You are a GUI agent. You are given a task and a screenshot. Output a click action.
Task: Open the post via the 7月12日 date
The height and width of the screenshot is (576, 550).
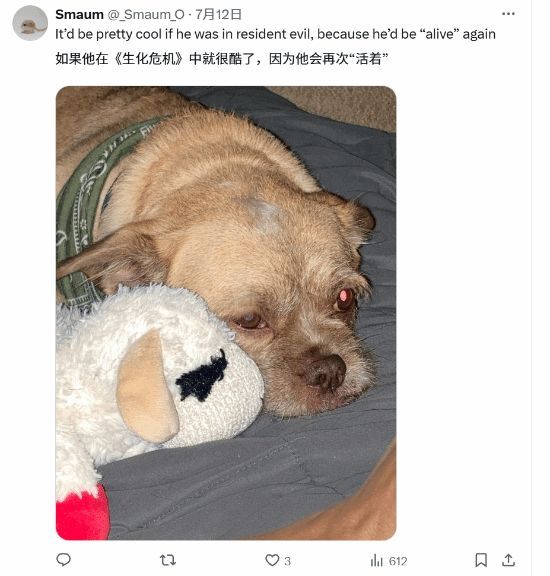coord(218,14)
